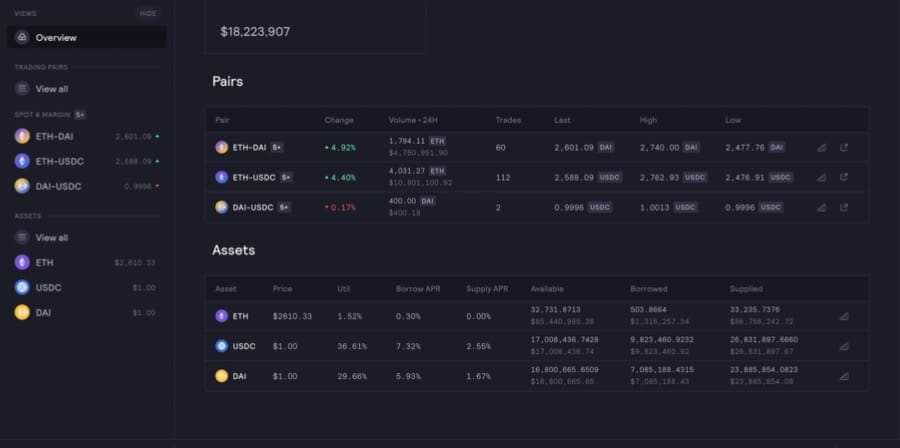Image resolution: width=900 pixels, height=448 pixels.
Task: Click external link icon for DAI-USDC pair
Action: pos(844,207)
